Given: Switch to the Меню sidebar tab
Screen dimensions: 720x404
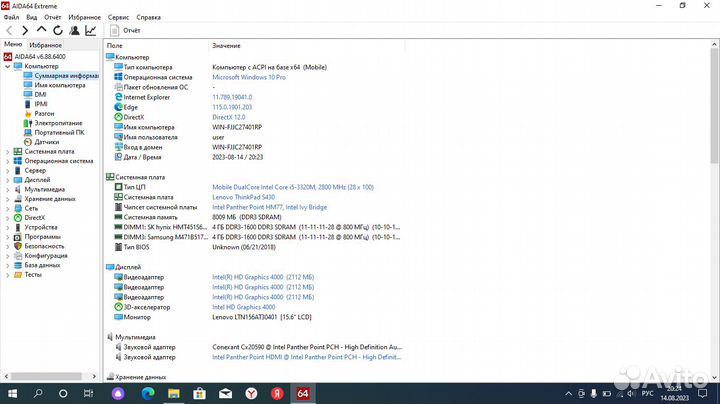Looking at the screenshot, I should (x=13, y=45).
